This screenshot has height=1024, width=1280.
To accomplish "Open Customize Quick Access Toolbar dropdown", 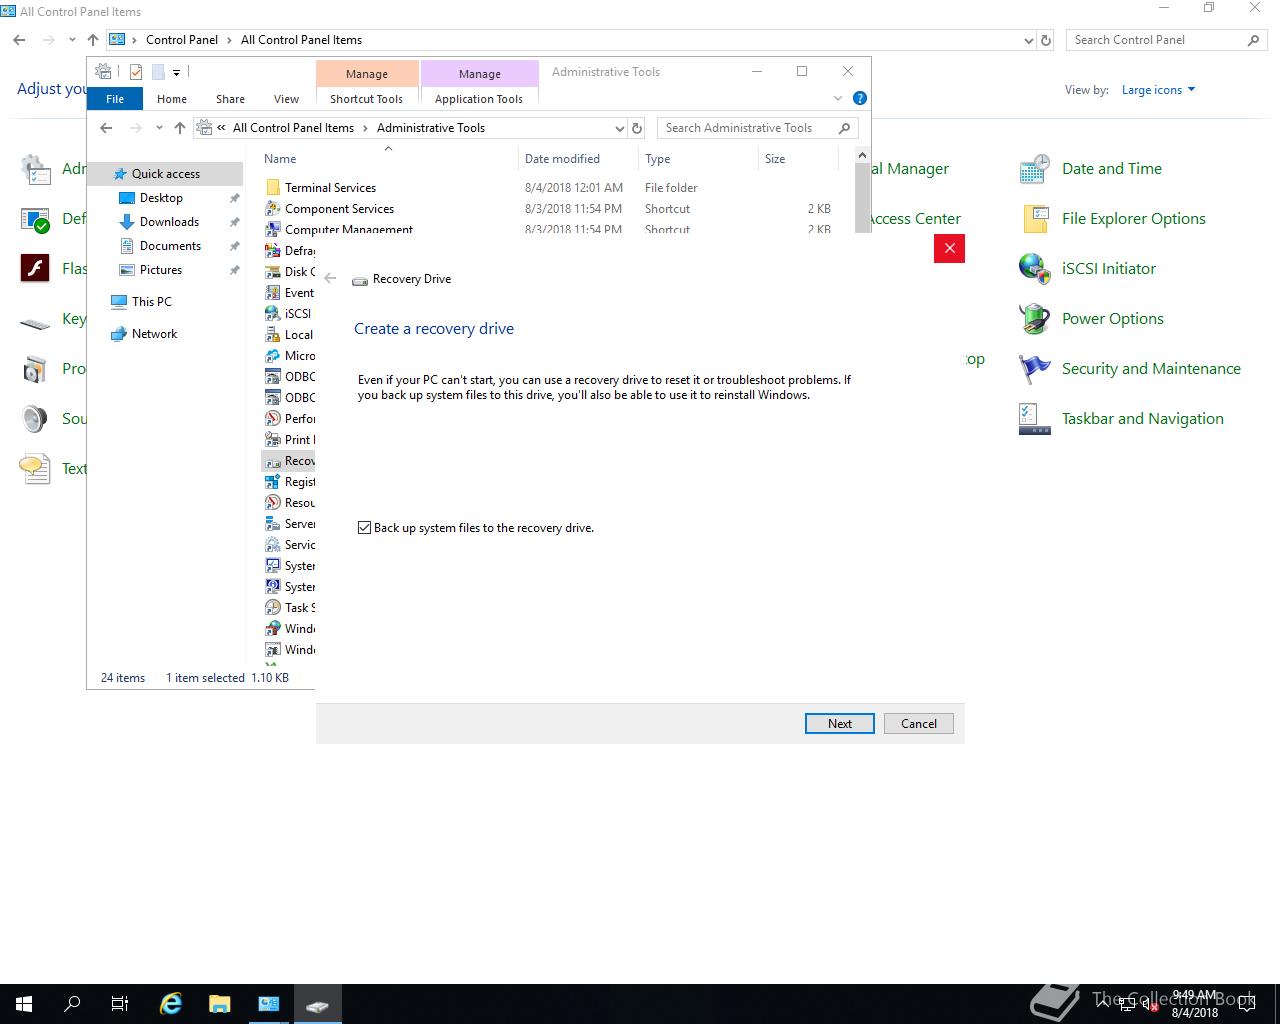I will 176,72.
